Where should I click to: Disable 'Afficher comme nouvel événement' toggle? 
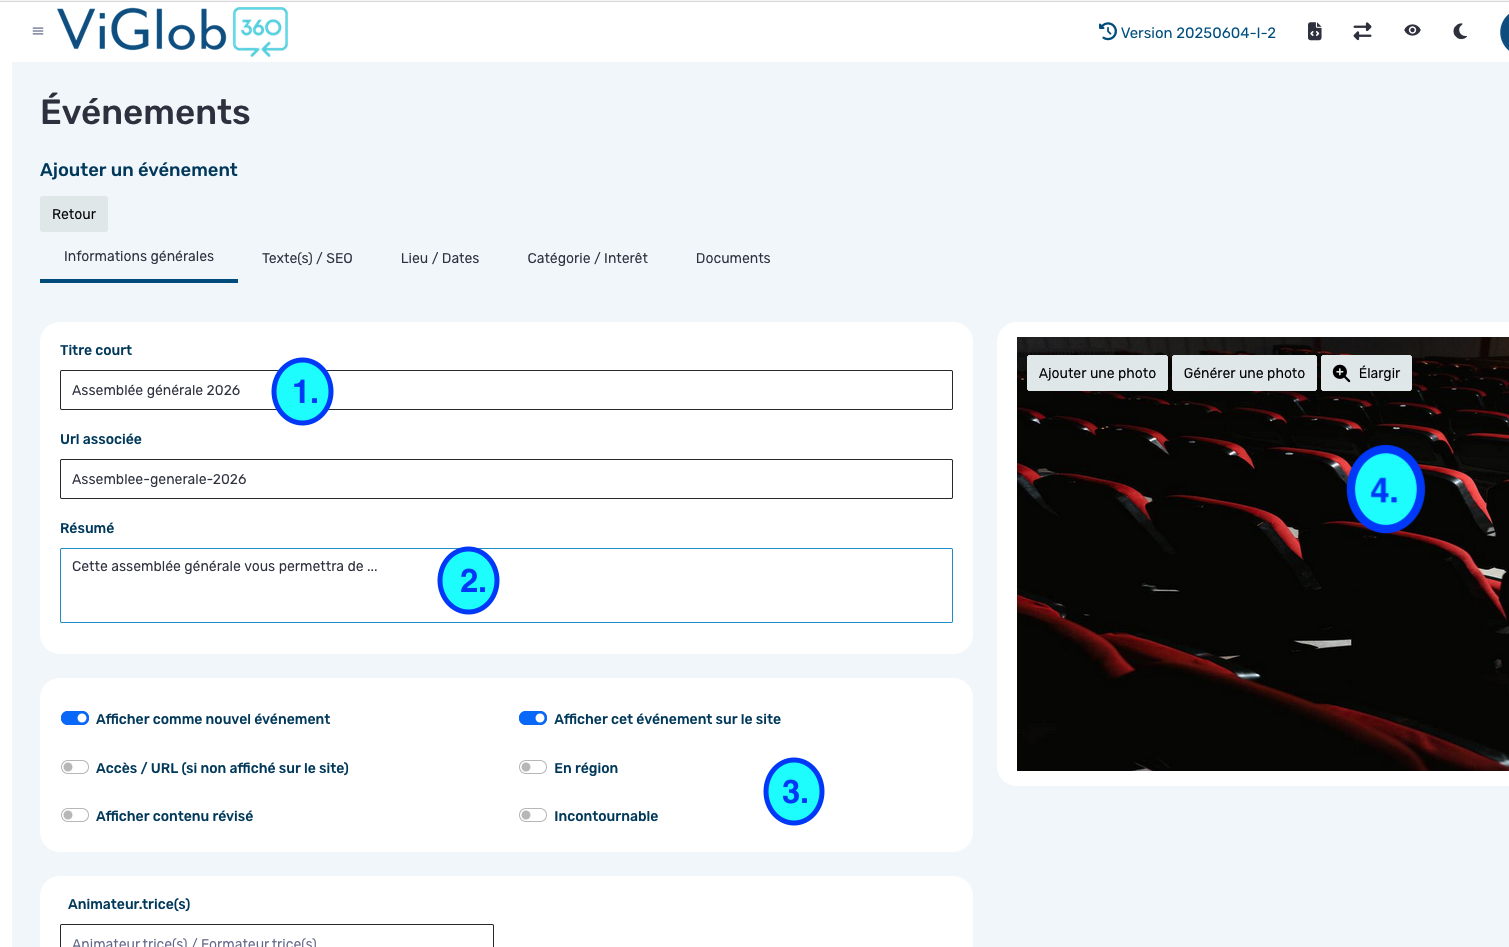tap(75, 718)
